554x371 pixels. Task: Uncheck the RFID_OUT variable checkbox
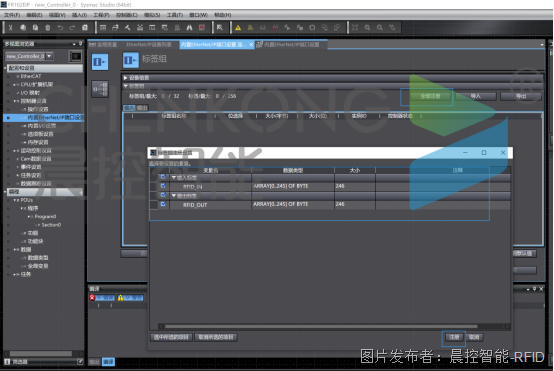tap(163, 204)
